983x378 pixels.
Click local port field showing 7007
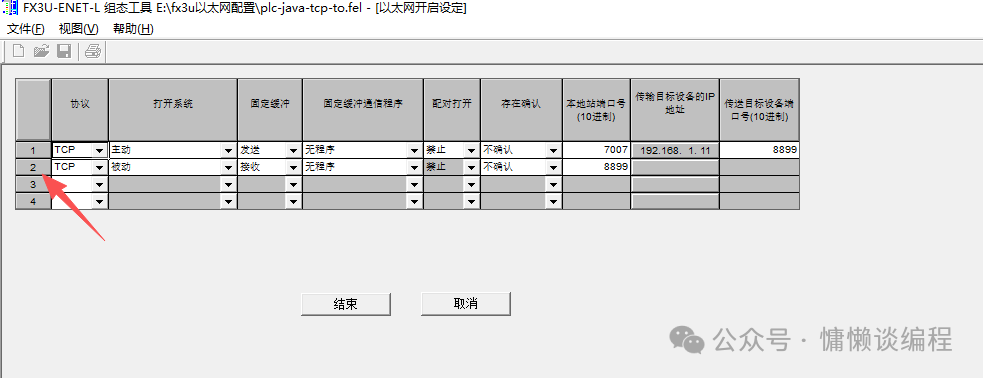pyautogui.click(x=596, y=150)
